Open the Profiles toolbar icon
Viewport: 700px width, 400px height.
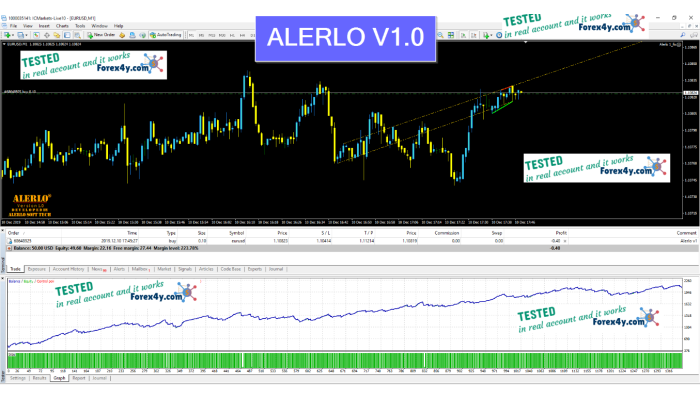point(21,35)
